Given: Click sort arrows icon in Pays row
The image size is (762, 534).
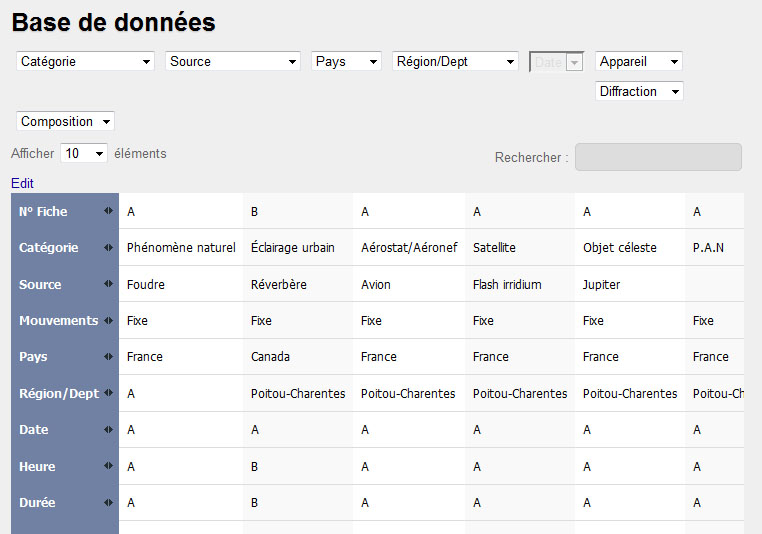Looking at the screenshot, I should (108, 357).
